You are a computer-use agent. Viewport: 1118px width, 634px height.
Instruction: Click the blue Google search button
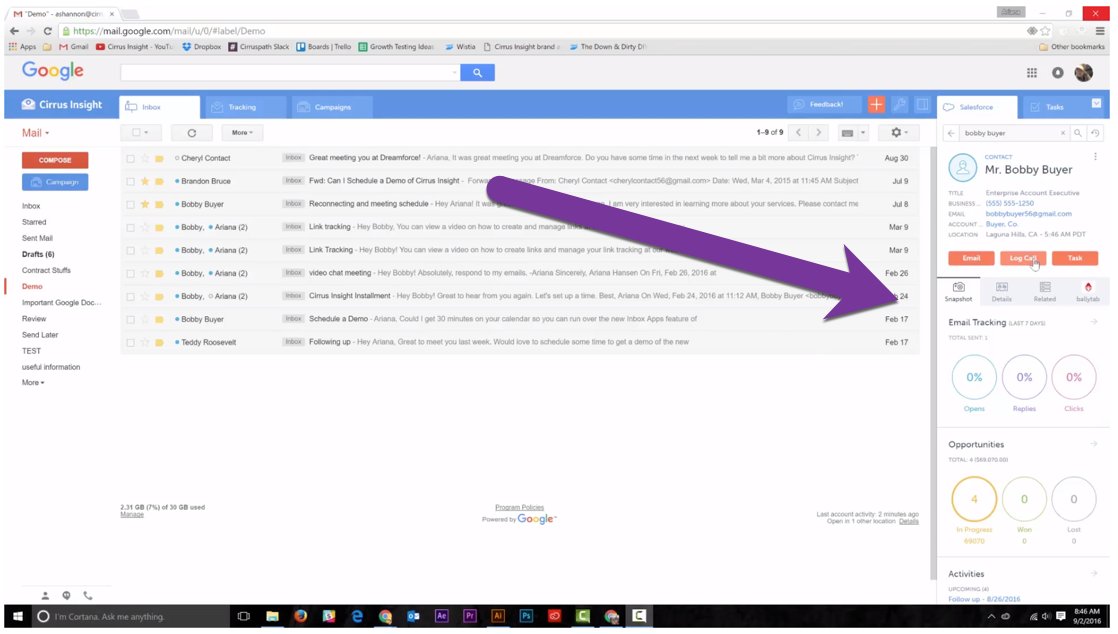point(477,73)
